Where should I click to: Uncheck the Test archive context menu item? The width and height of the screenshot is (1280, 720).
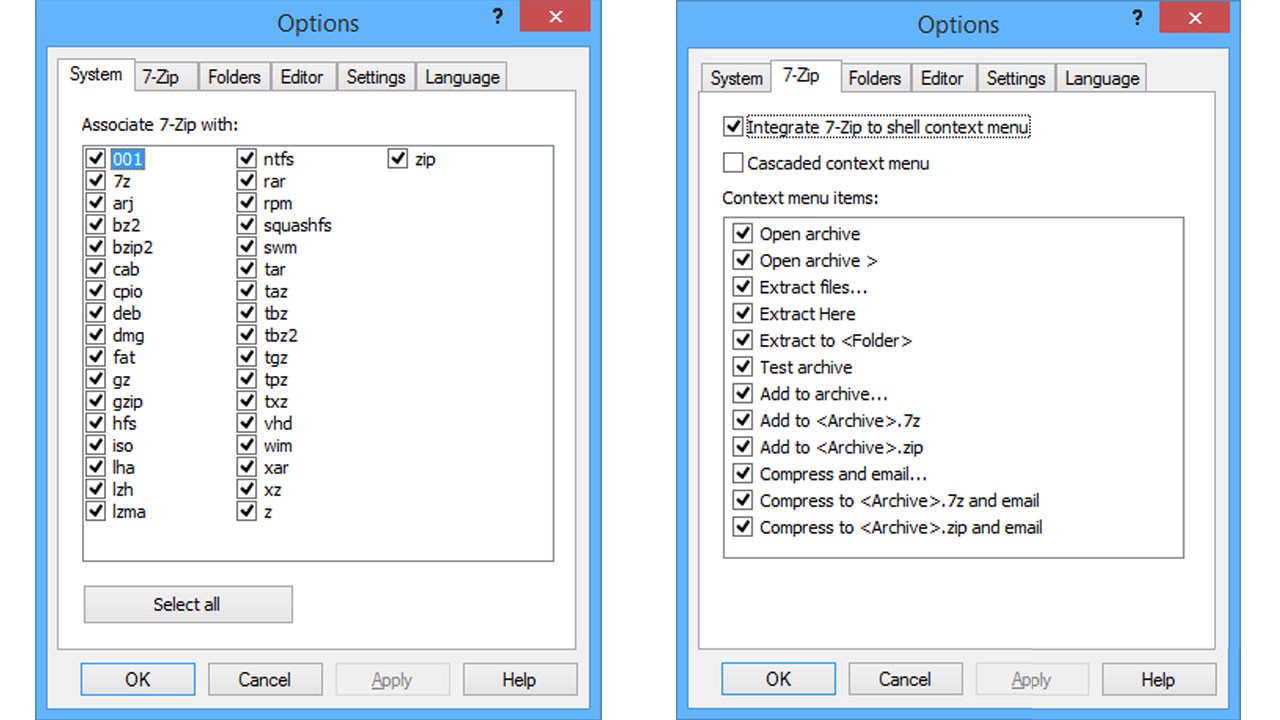(x=742, y=367)
